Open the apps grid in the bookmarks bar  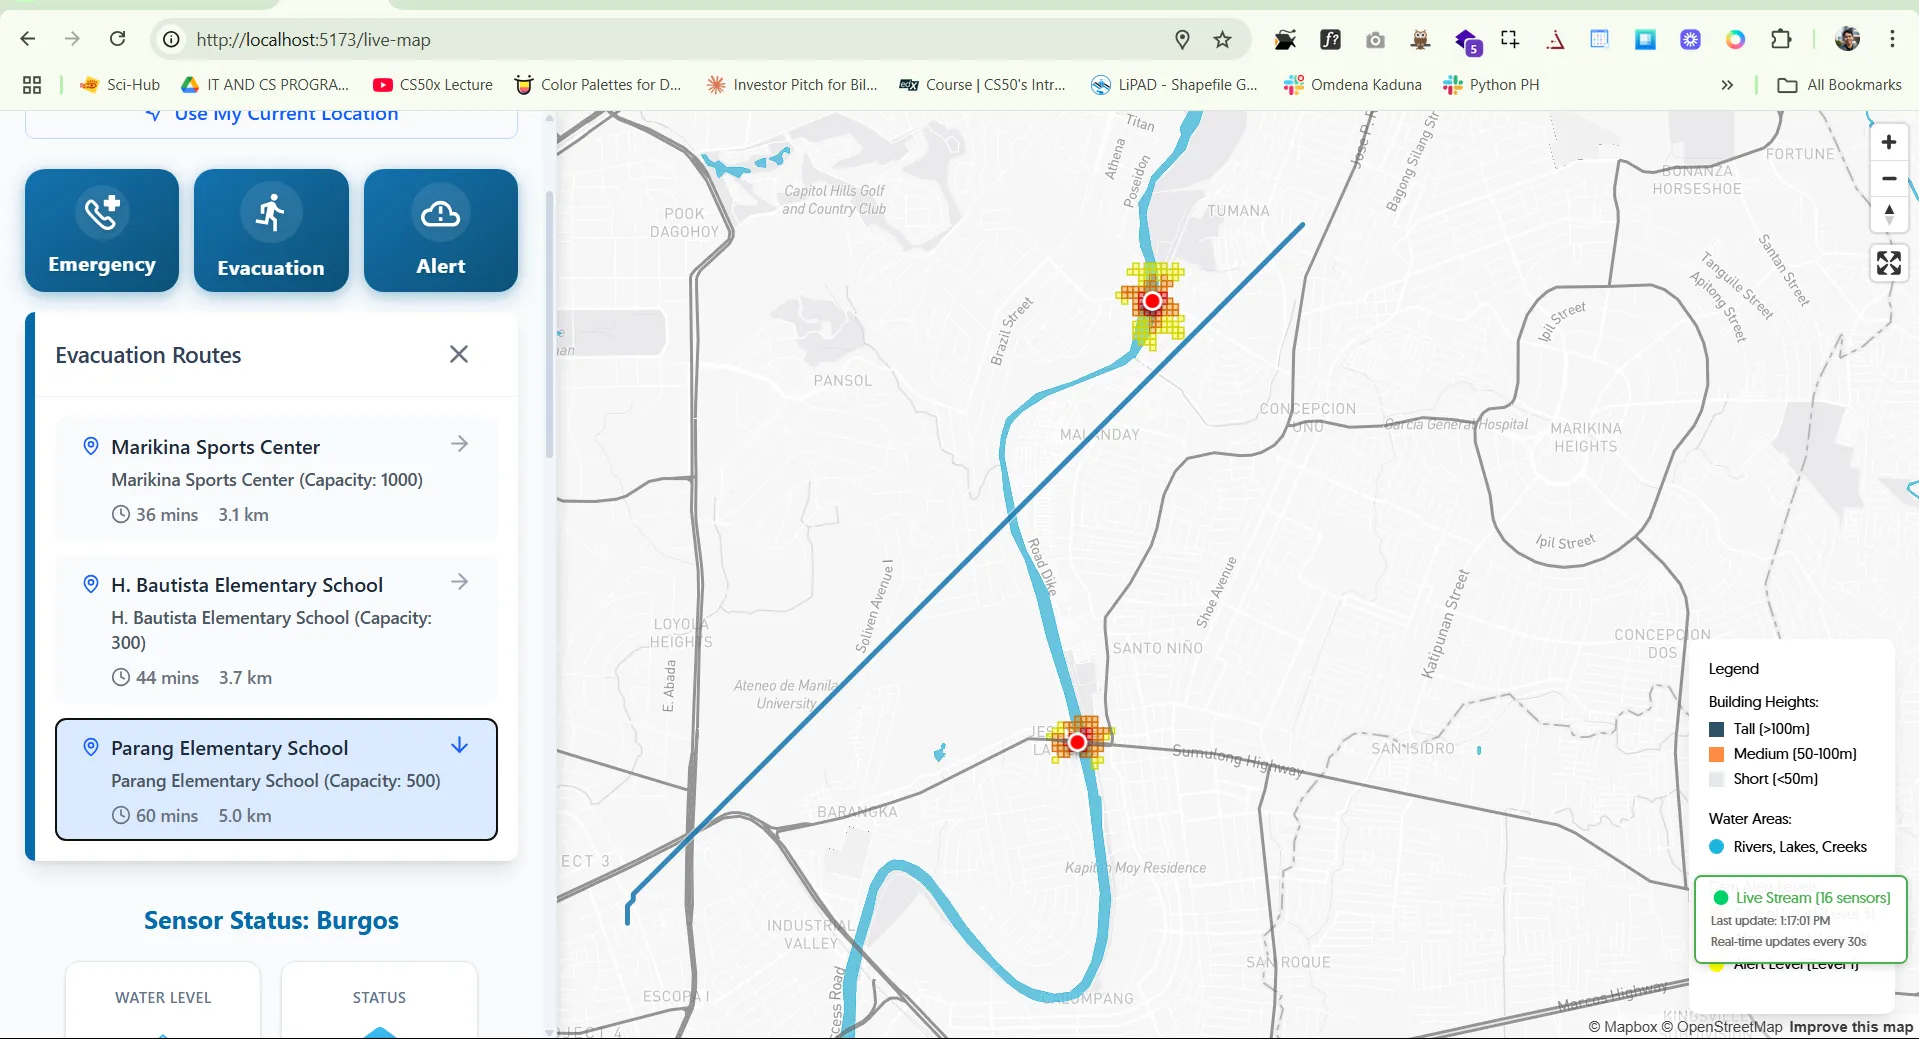[x=32, y=85]
